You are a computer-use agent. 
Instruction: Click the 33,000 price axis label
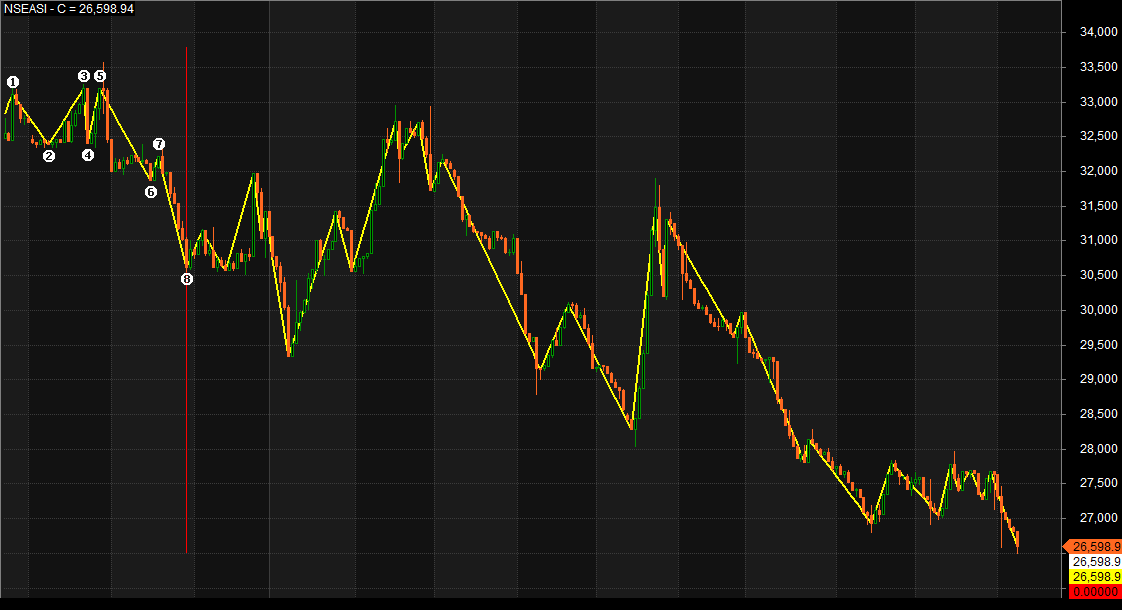point(1098,102)
